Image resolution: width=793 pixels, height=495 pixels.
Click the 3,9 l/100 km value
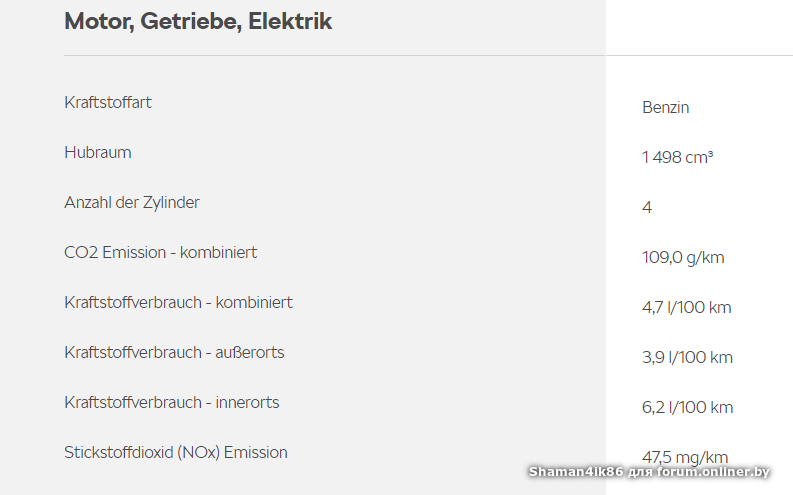pyautogui.click(x=687, y=358)
